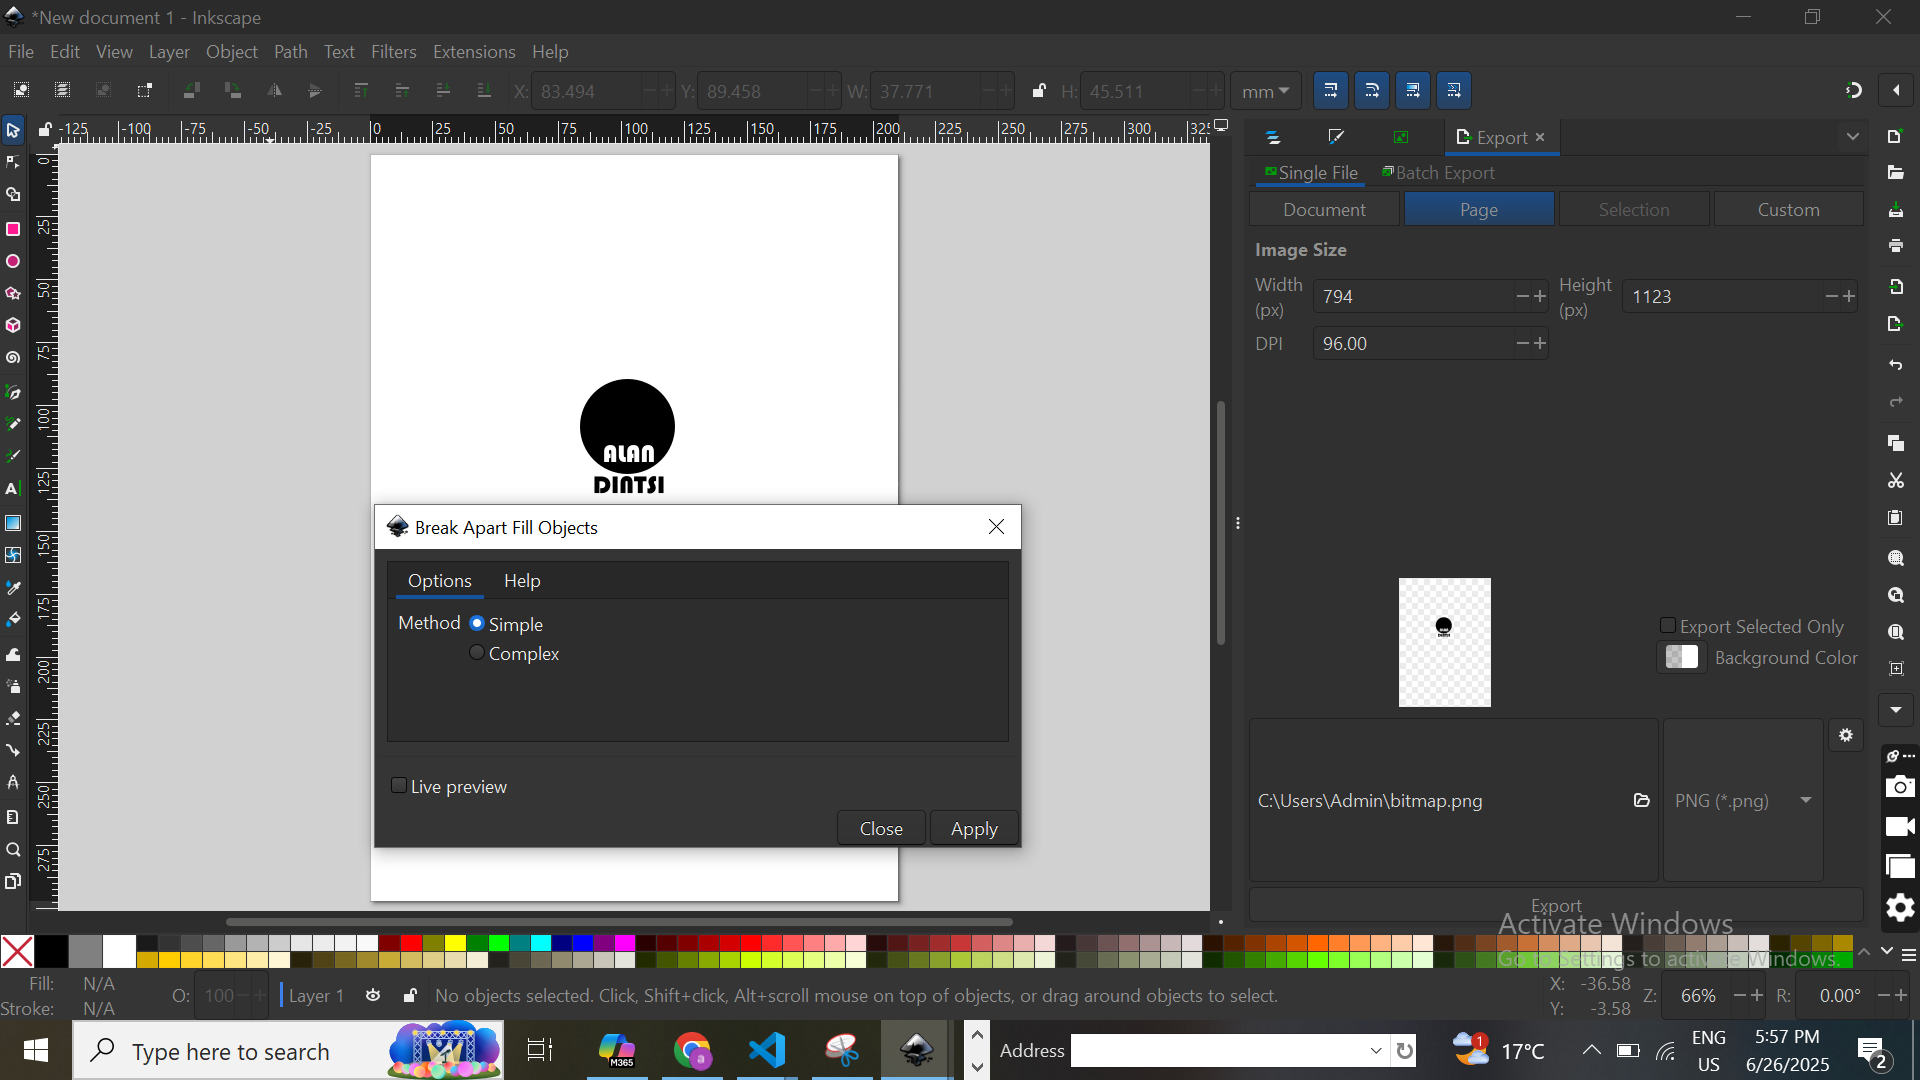The height and width of the screenshot is (1080, 1920).
Task: Open the Object menu
Action: click(x=232, y=52)
